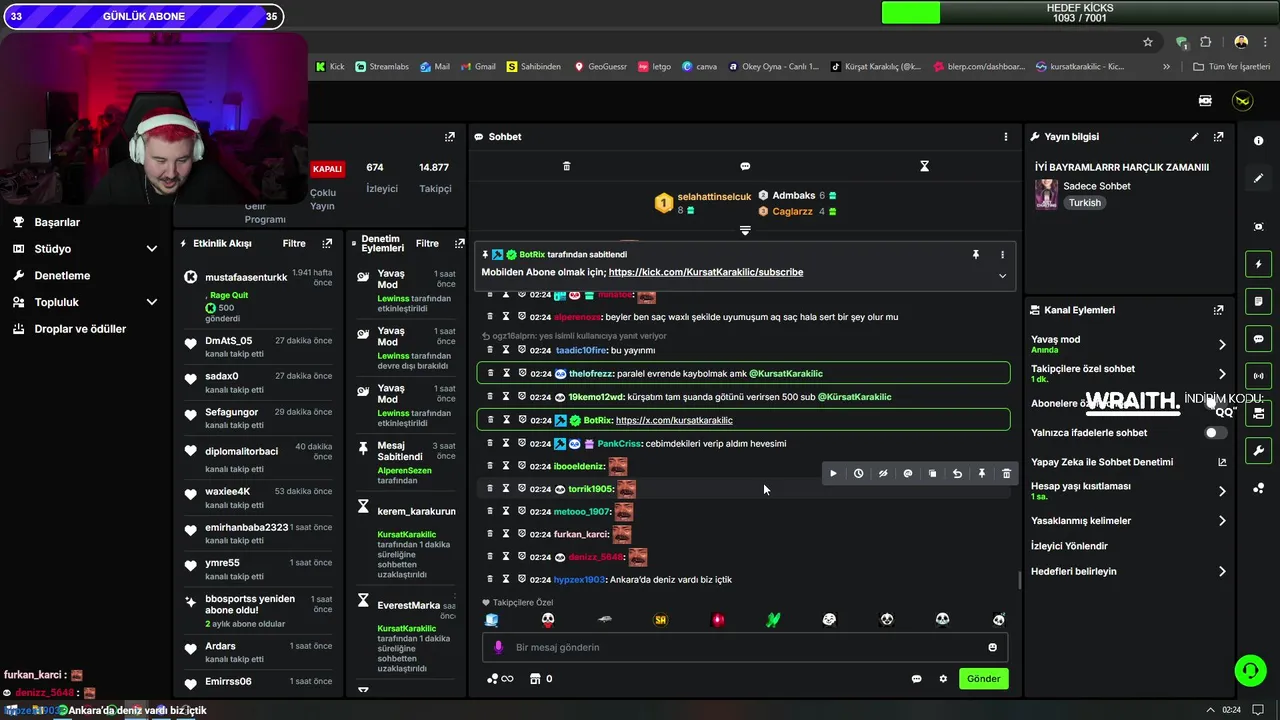The width and height of the screenshot is (1280, 720).
Task: Click the trash icon under Sohbet header
Action: click(566, 166)
